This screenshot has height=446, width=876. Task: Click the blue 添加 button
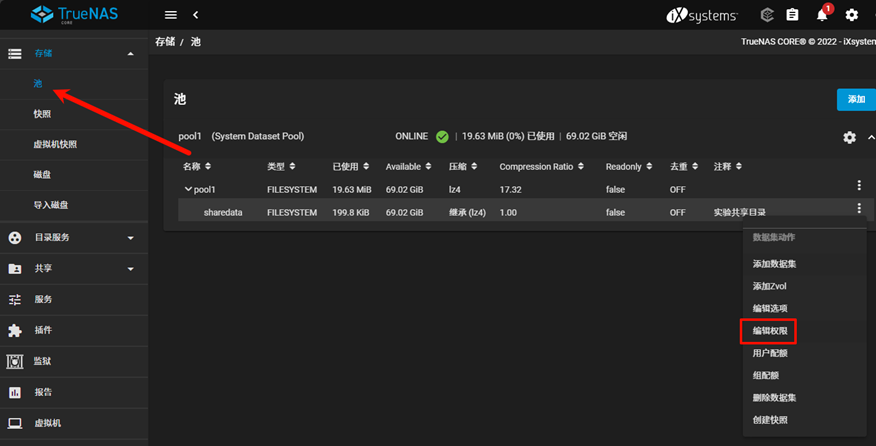tap(855, 100)
